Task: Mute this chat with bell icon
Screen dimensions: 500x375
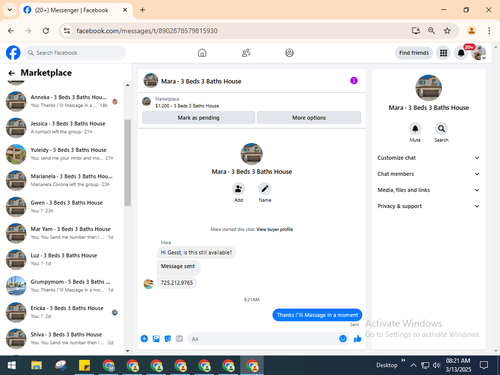Action: point(415,128)
